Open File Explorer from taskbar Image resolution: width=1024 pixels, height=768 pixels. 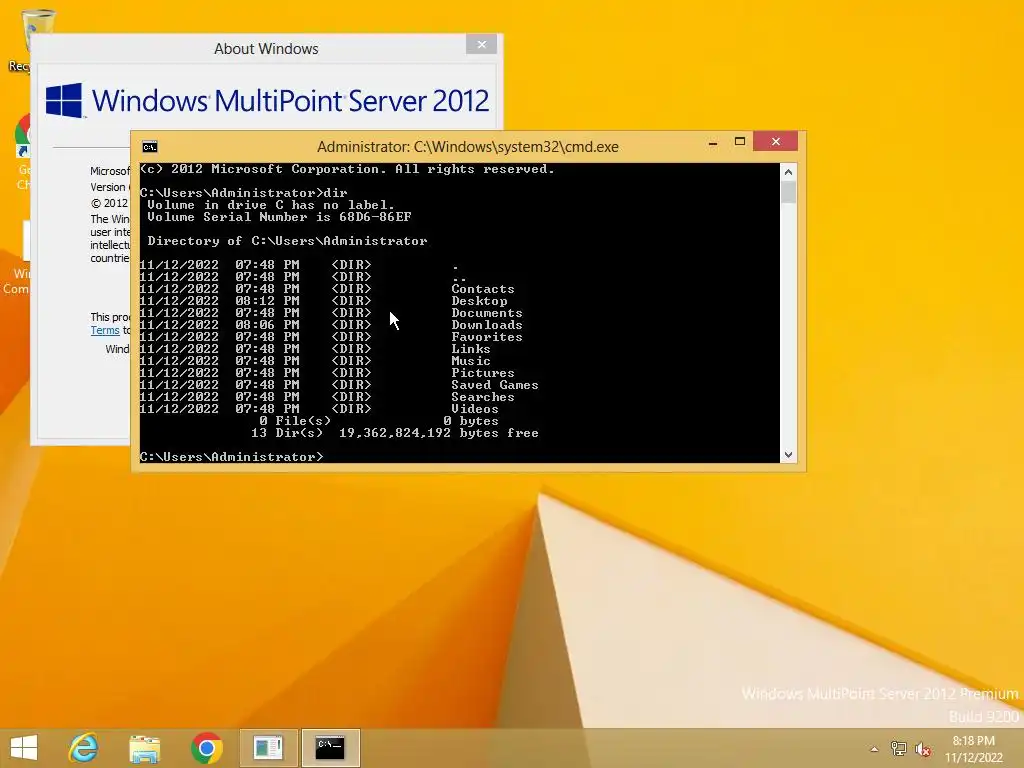pyautogui.click(x=144, y=748)
